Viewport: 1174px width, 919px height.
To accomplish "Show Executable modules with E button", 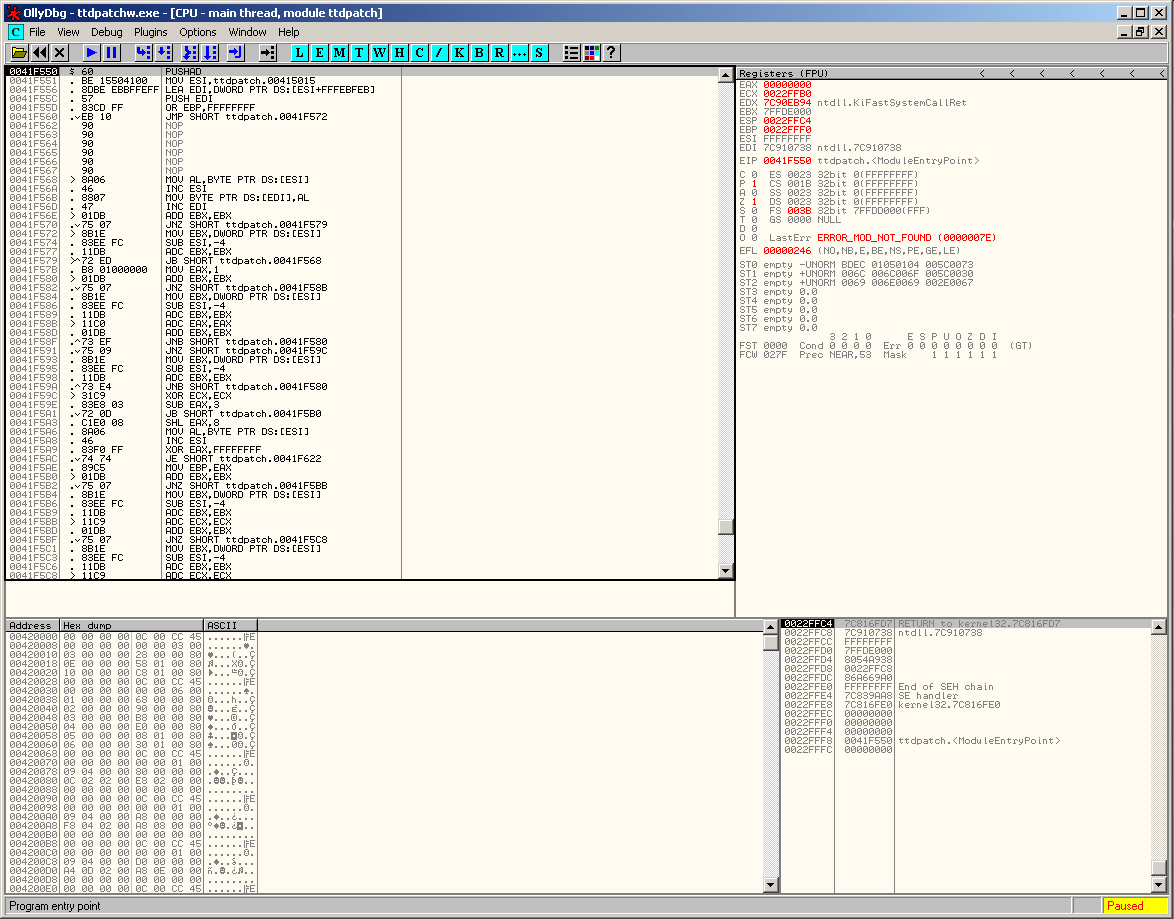I will (320, 52).
